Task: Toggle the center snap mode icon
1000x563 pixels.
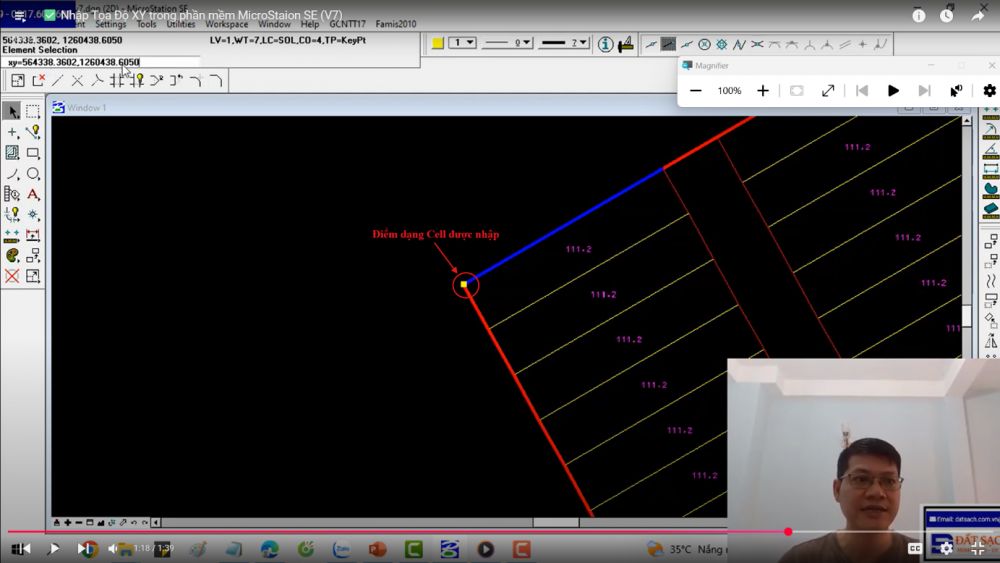Action: point(704,44)
